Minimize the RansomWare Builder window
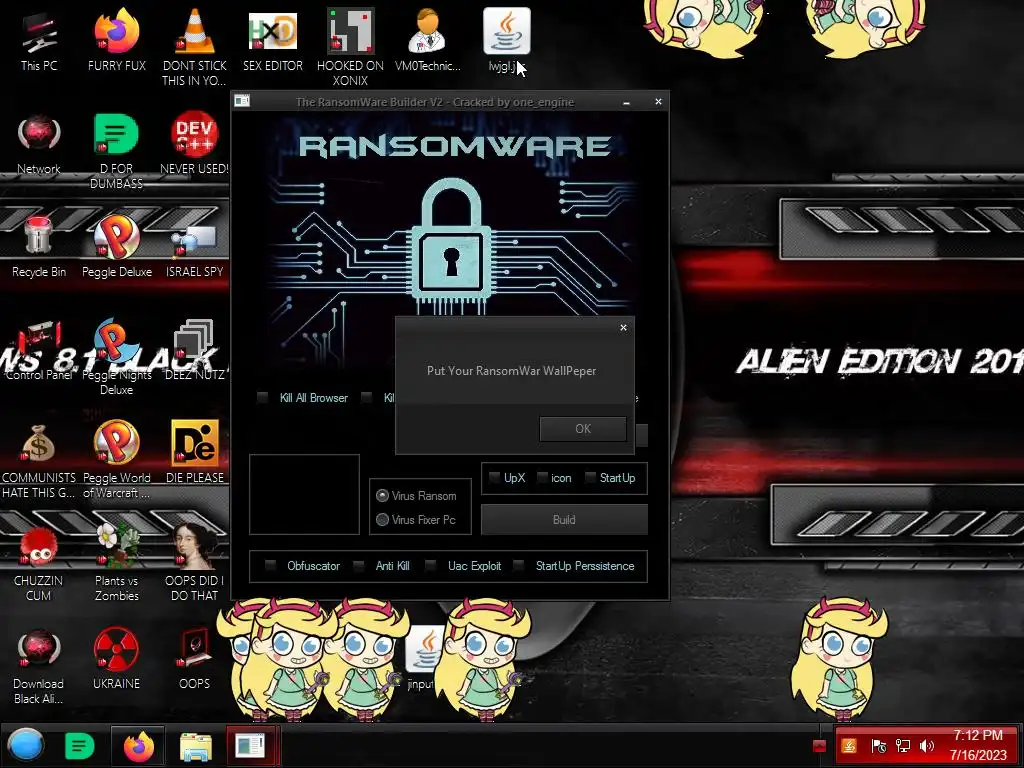Screen dimensions: 1024x768 coord(626,102)
